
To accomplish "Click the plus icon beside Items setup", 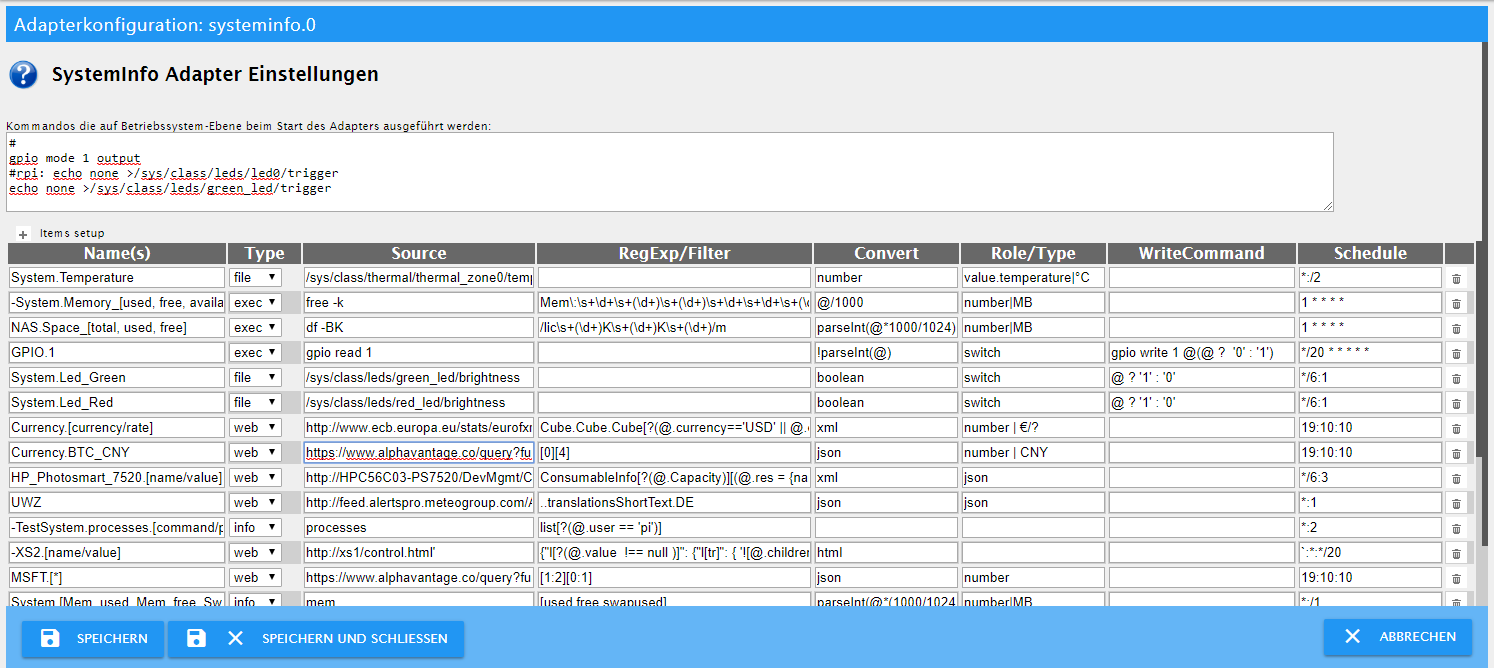I will pos(23,234).
